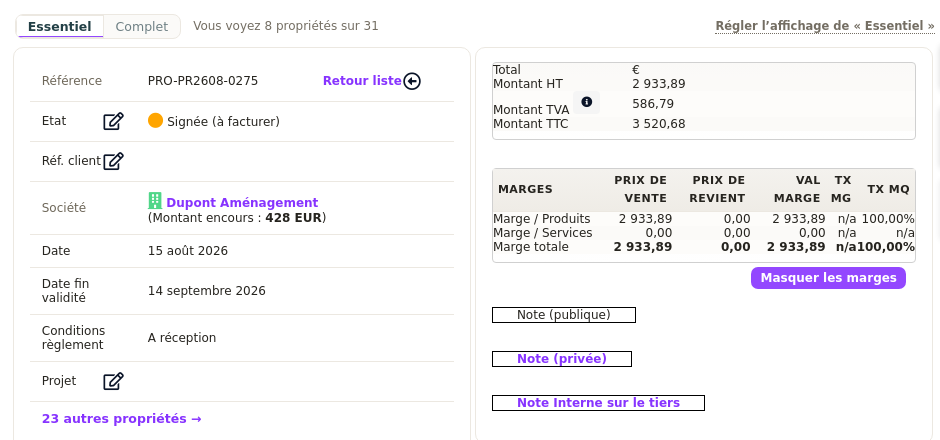
Task: Expand Note Interne sur le tiers
Action: 598,403
